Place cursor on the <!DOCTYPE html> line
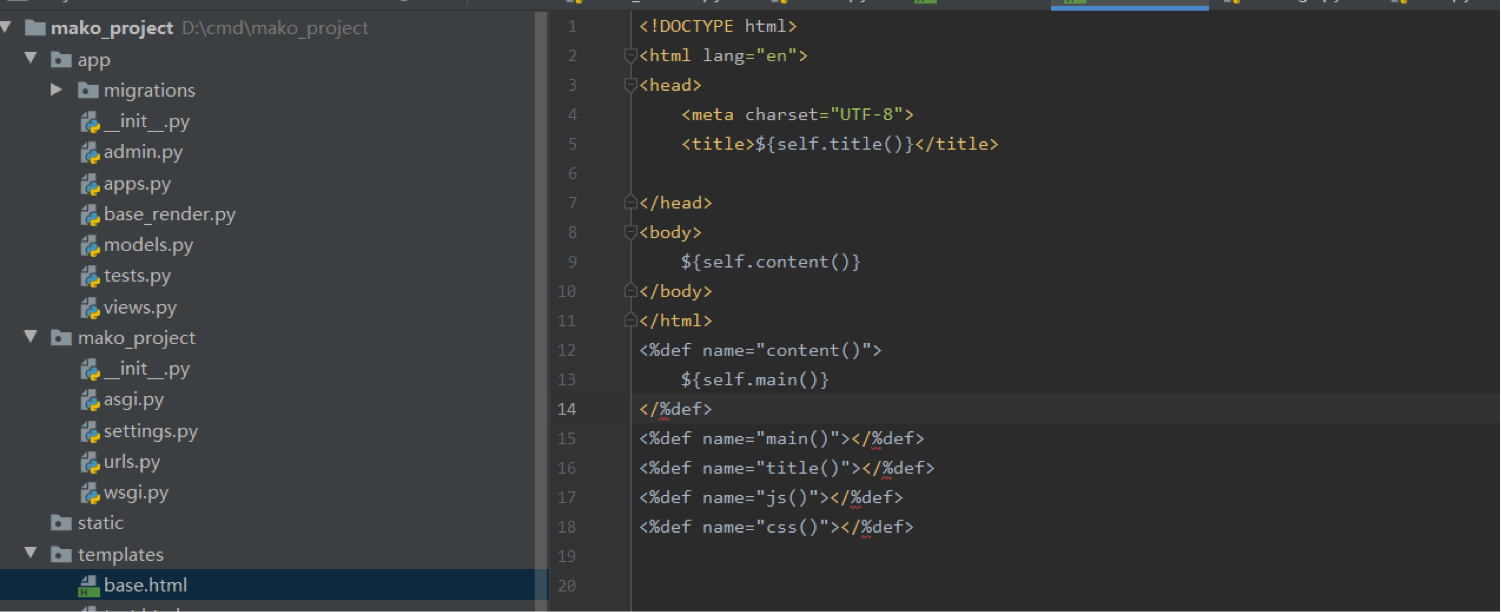The height and width of the screenshot is (612, 1501). [x=718, y=26]
